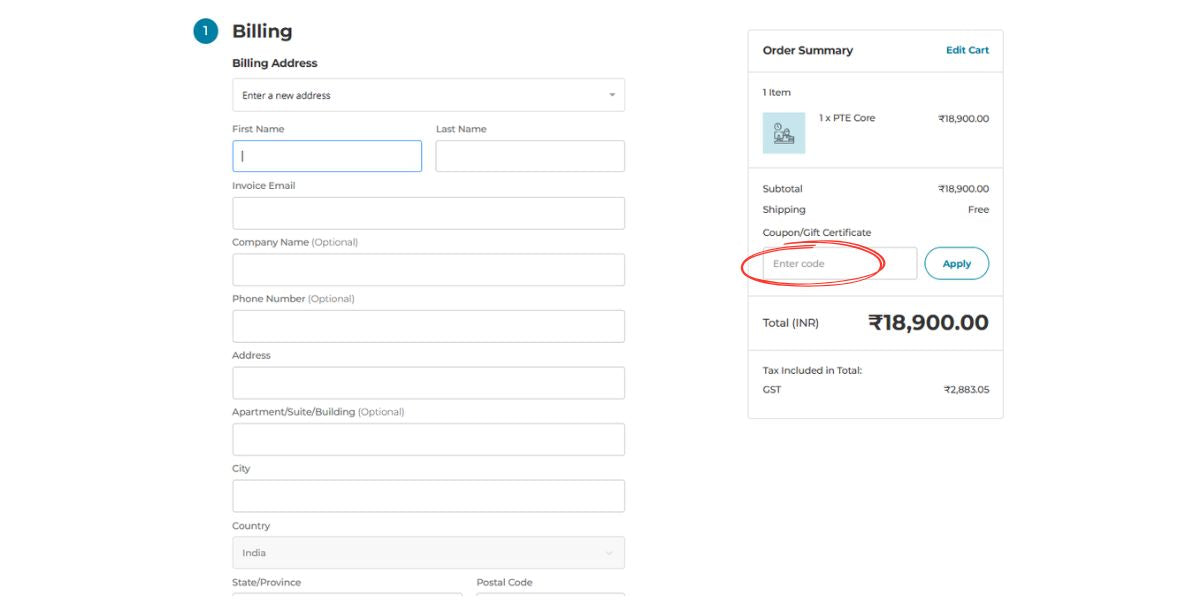This screenshot has height=600, width=1200.
Task: Click the 'Subtotal' label
Action: point(783,189)
